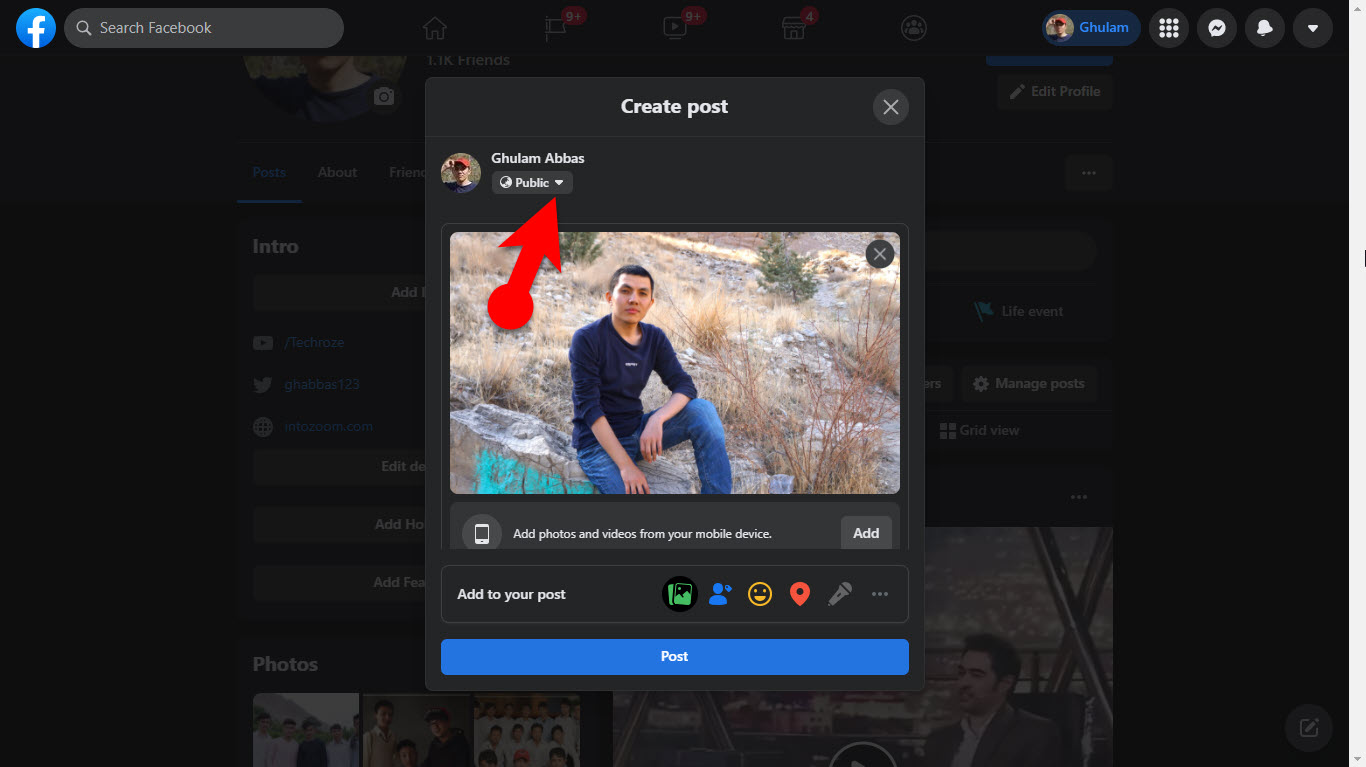The width and height of the screenshot is (1366, 767).
Task: Remove the attached photo
Action: (x=880, y=254)
